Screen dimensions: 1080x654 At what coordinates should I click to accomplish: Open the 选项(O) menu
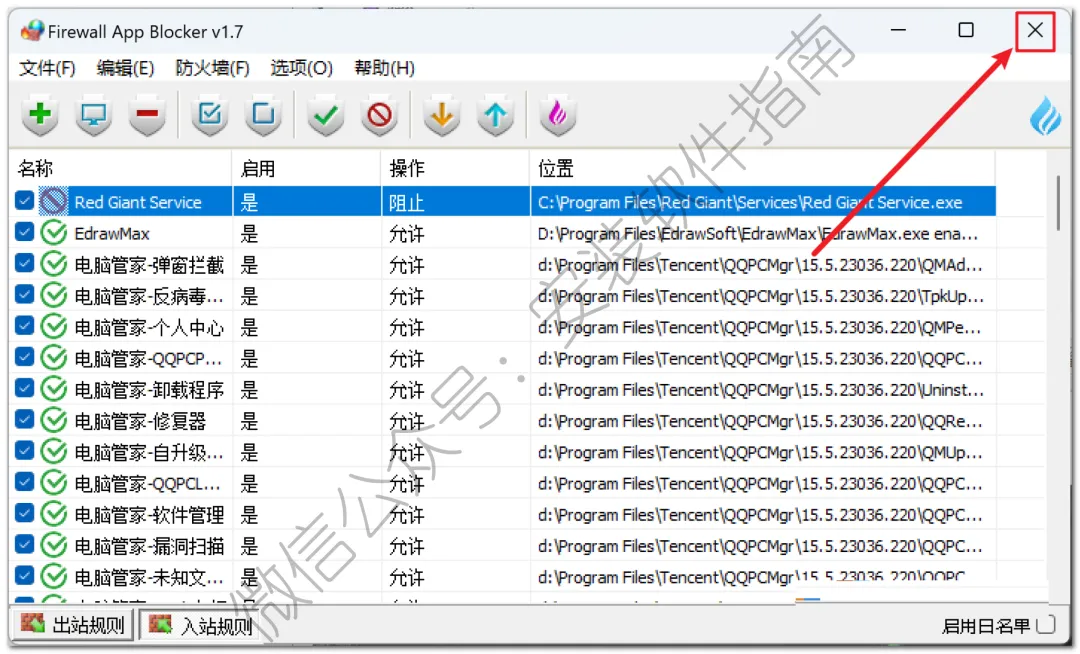pos(302,68)
